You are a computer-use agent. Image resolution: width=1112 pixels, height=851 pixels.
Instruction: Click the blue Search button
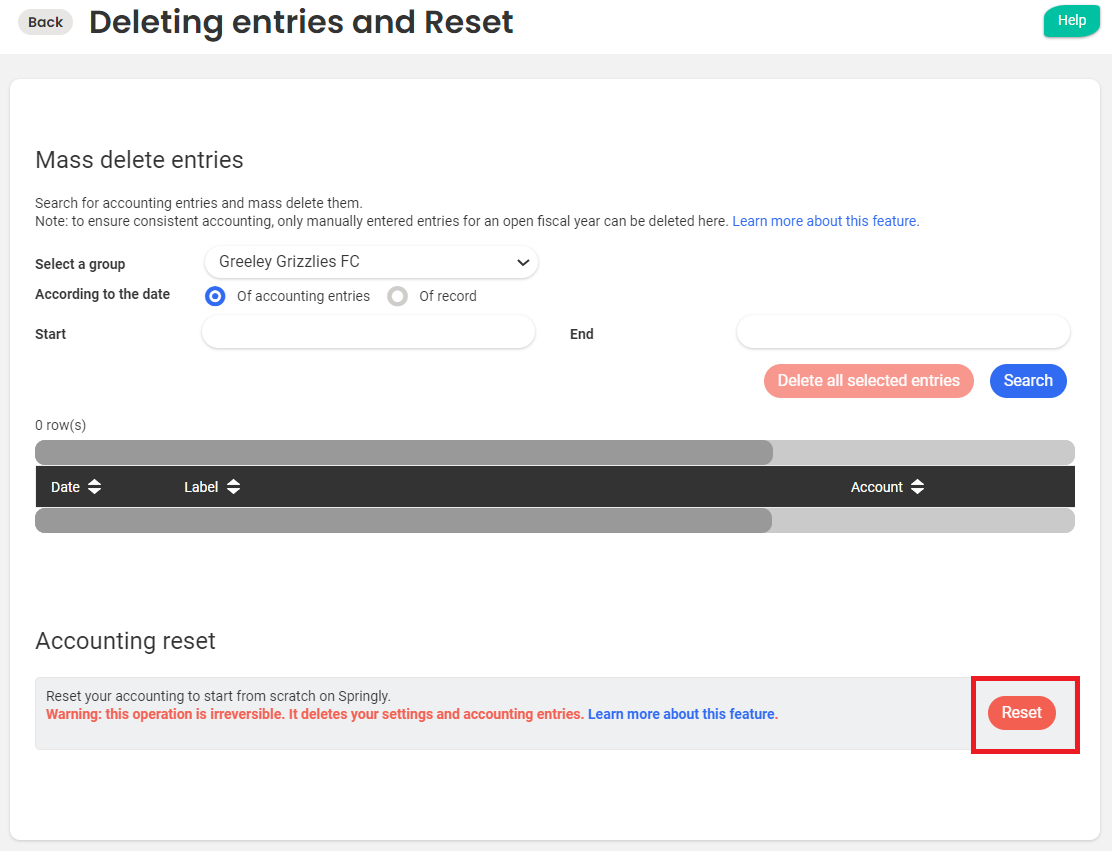[1028, 381]
